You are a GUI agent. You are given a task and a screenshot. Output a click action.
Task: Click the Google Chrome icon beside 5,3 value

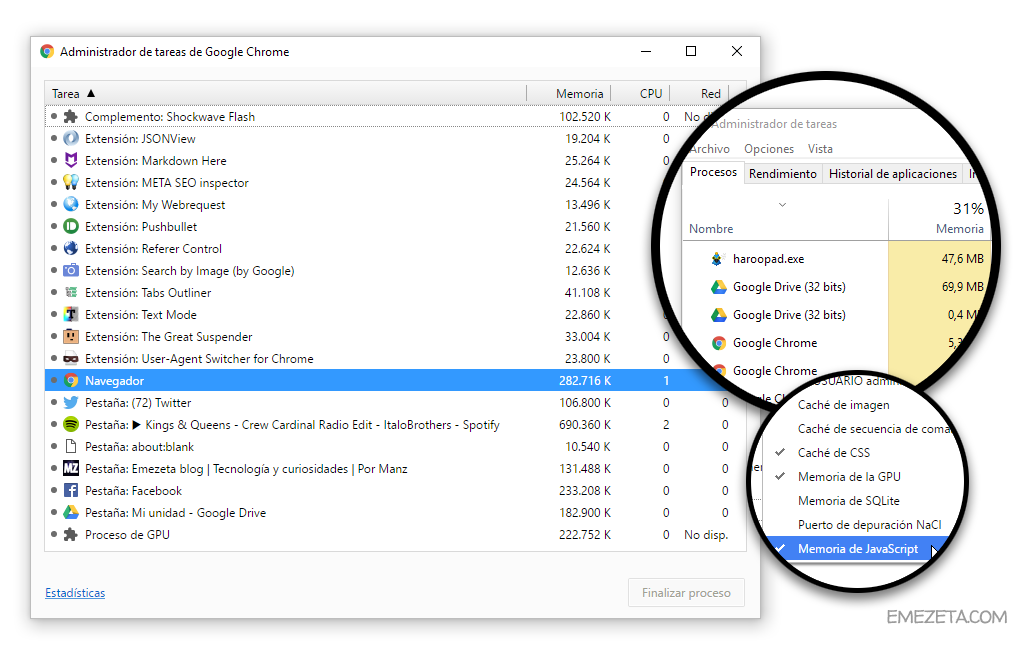718,343
